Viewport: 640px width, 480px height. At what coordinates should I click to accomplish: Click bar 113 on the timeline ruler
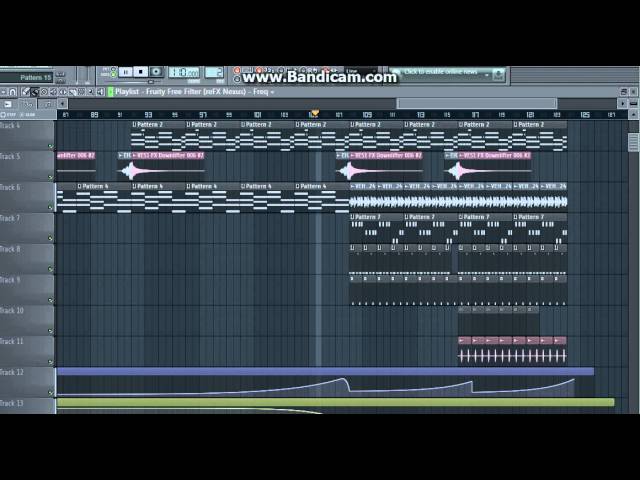pos(421,115)
